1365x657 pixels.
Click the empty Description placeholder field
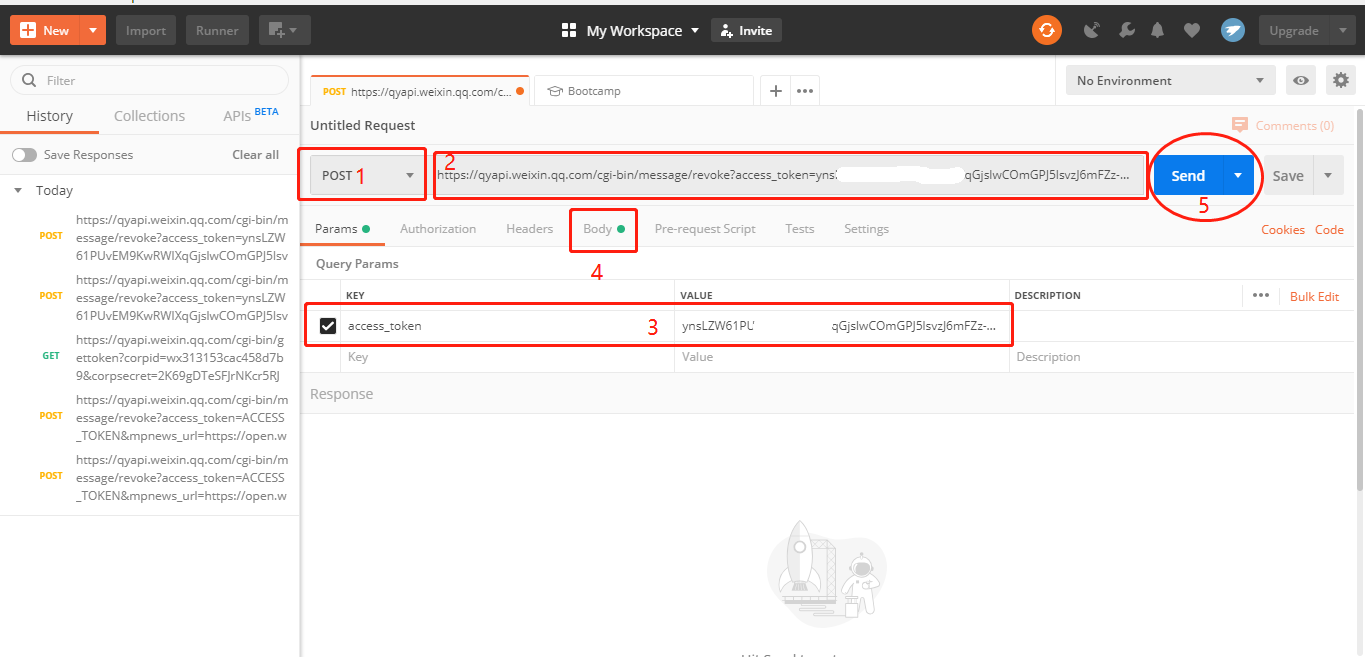point(1180,357)
